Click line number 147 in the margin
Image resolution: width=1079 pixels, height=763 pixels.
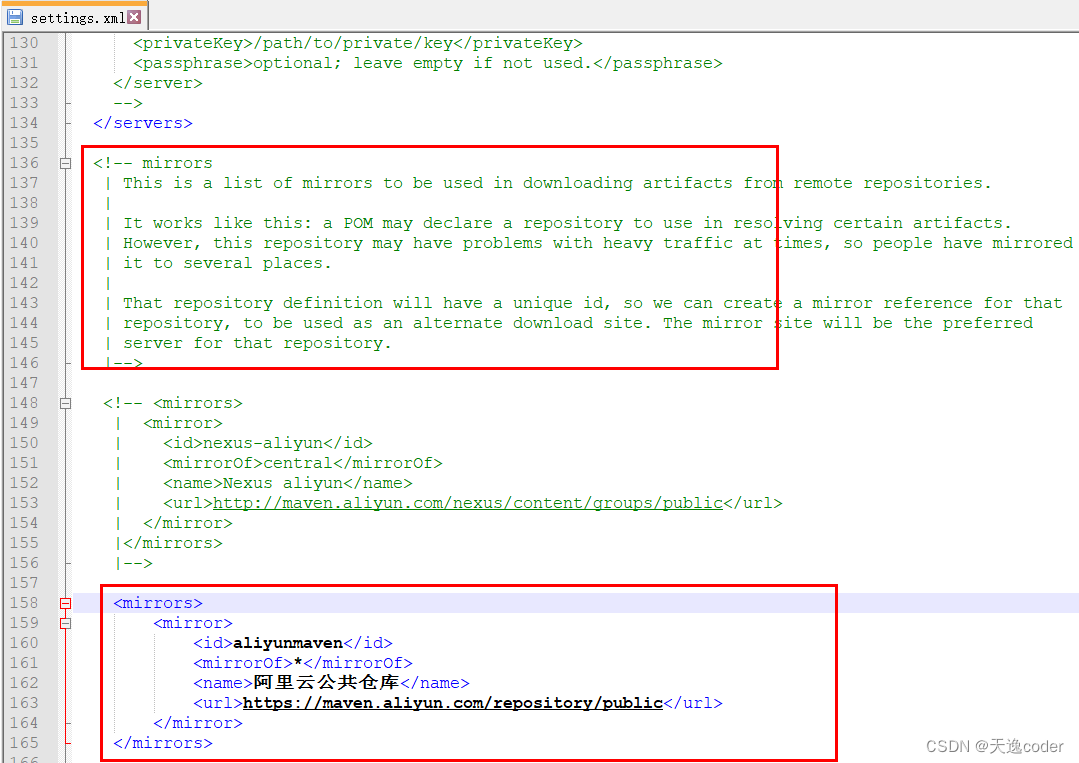(x=24, y=383)
